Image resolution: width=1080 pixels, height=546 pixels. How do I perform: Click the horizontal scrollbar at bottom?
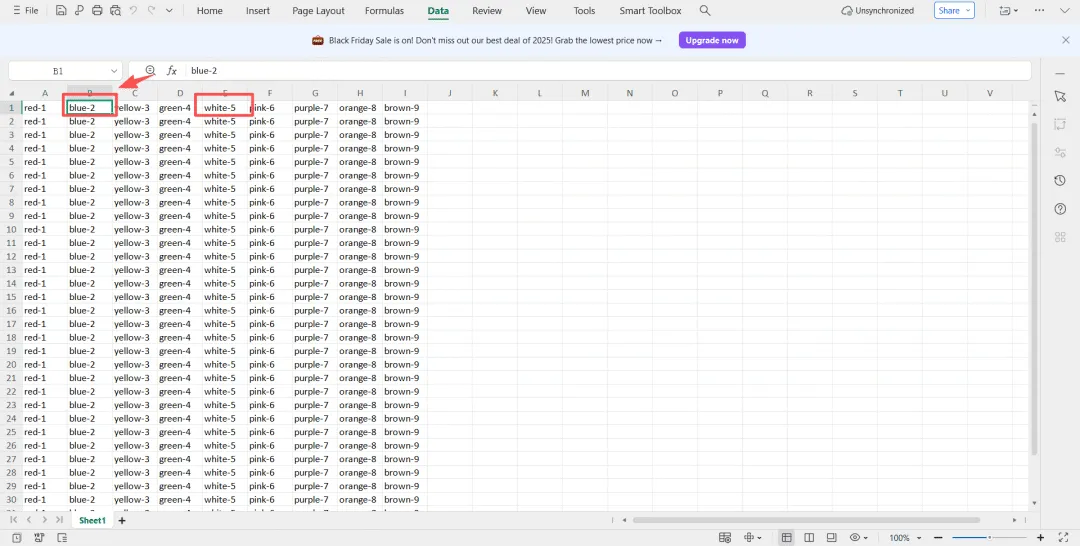[x=806, y=521]
